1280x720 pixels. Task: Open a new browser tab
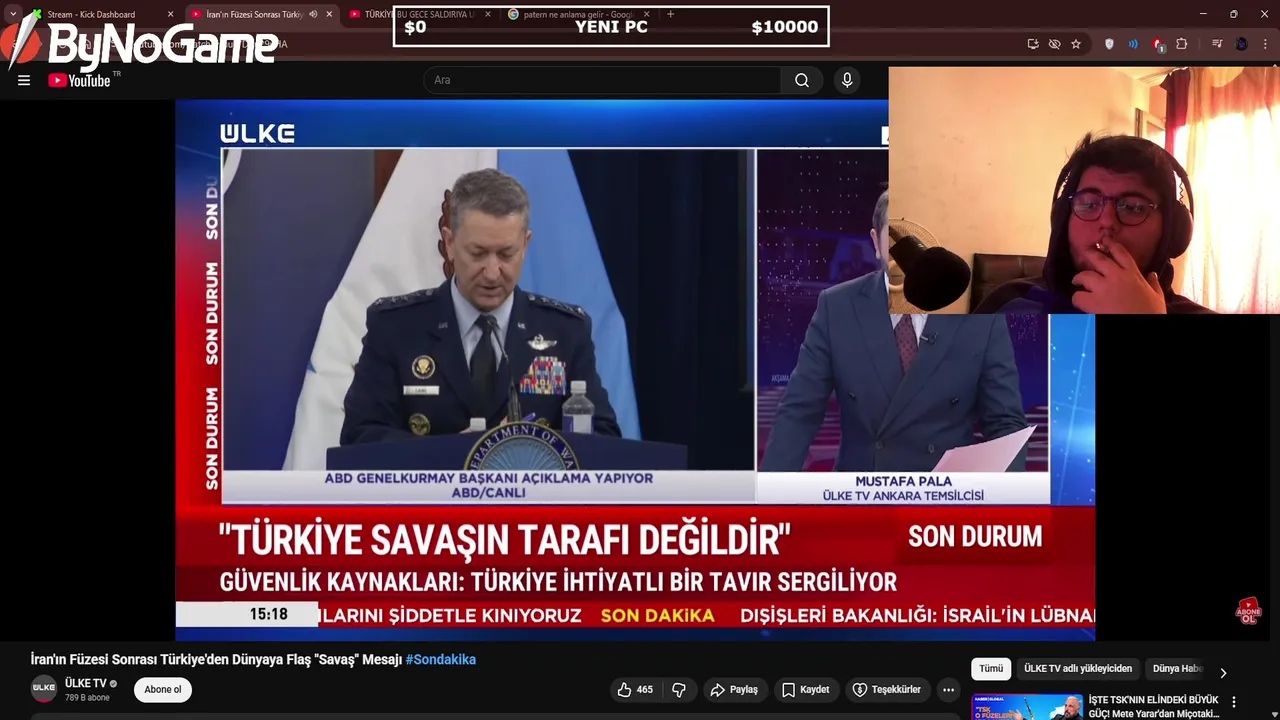point(670,14)
